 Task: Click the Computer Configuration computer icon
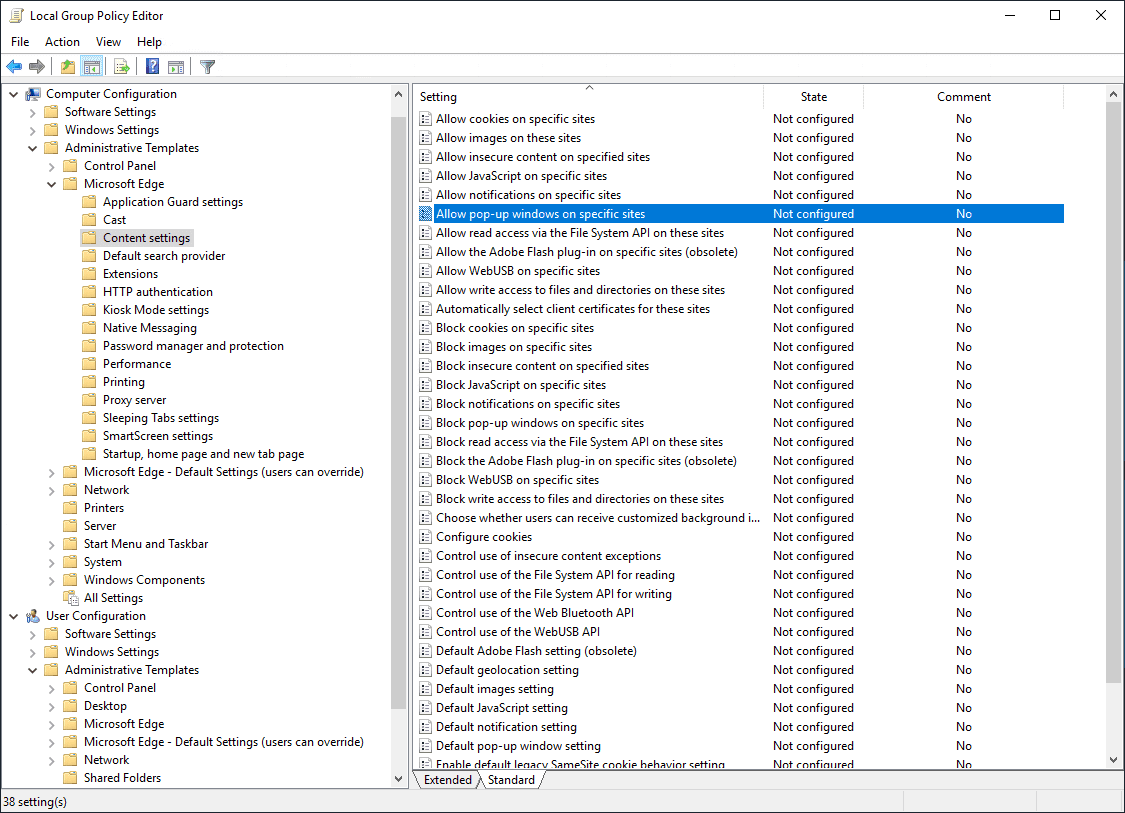[33, 94]
